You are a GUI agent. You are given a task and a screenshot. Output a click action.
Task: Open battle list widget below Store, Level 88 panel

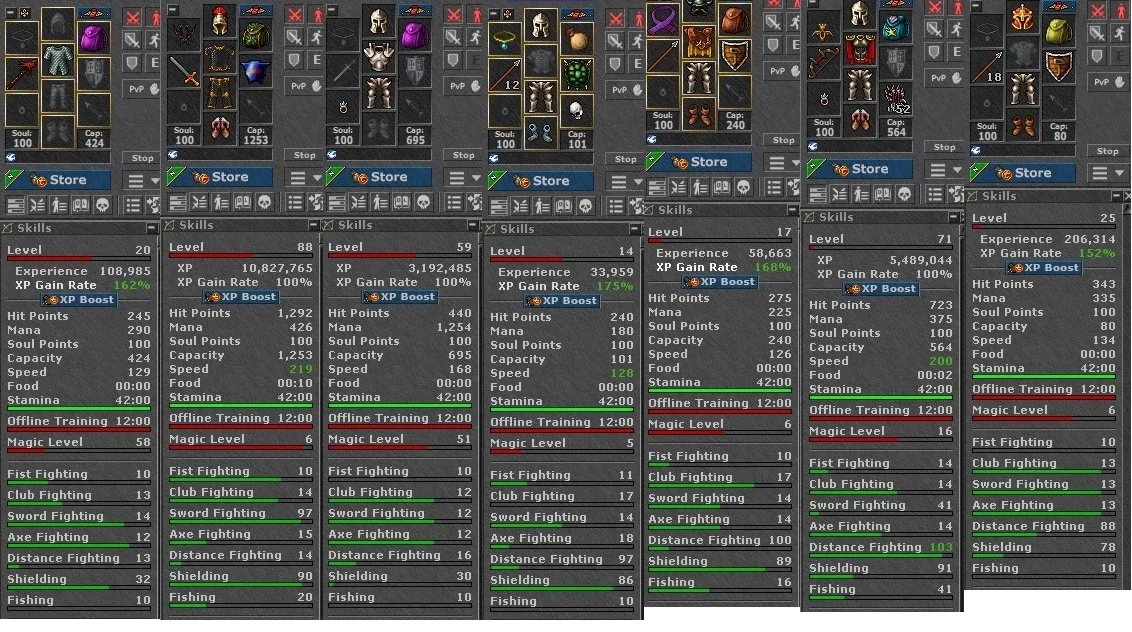(200, 202)
